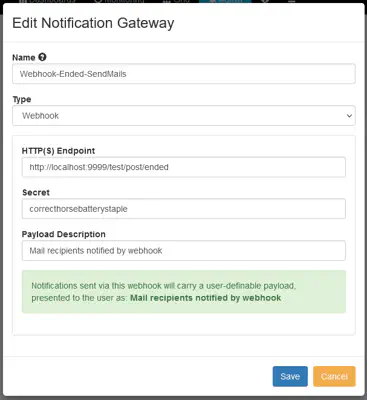
Task: Click the chevron arrow of the Type select
Action: pyautogui.click(x=349, y=116)
